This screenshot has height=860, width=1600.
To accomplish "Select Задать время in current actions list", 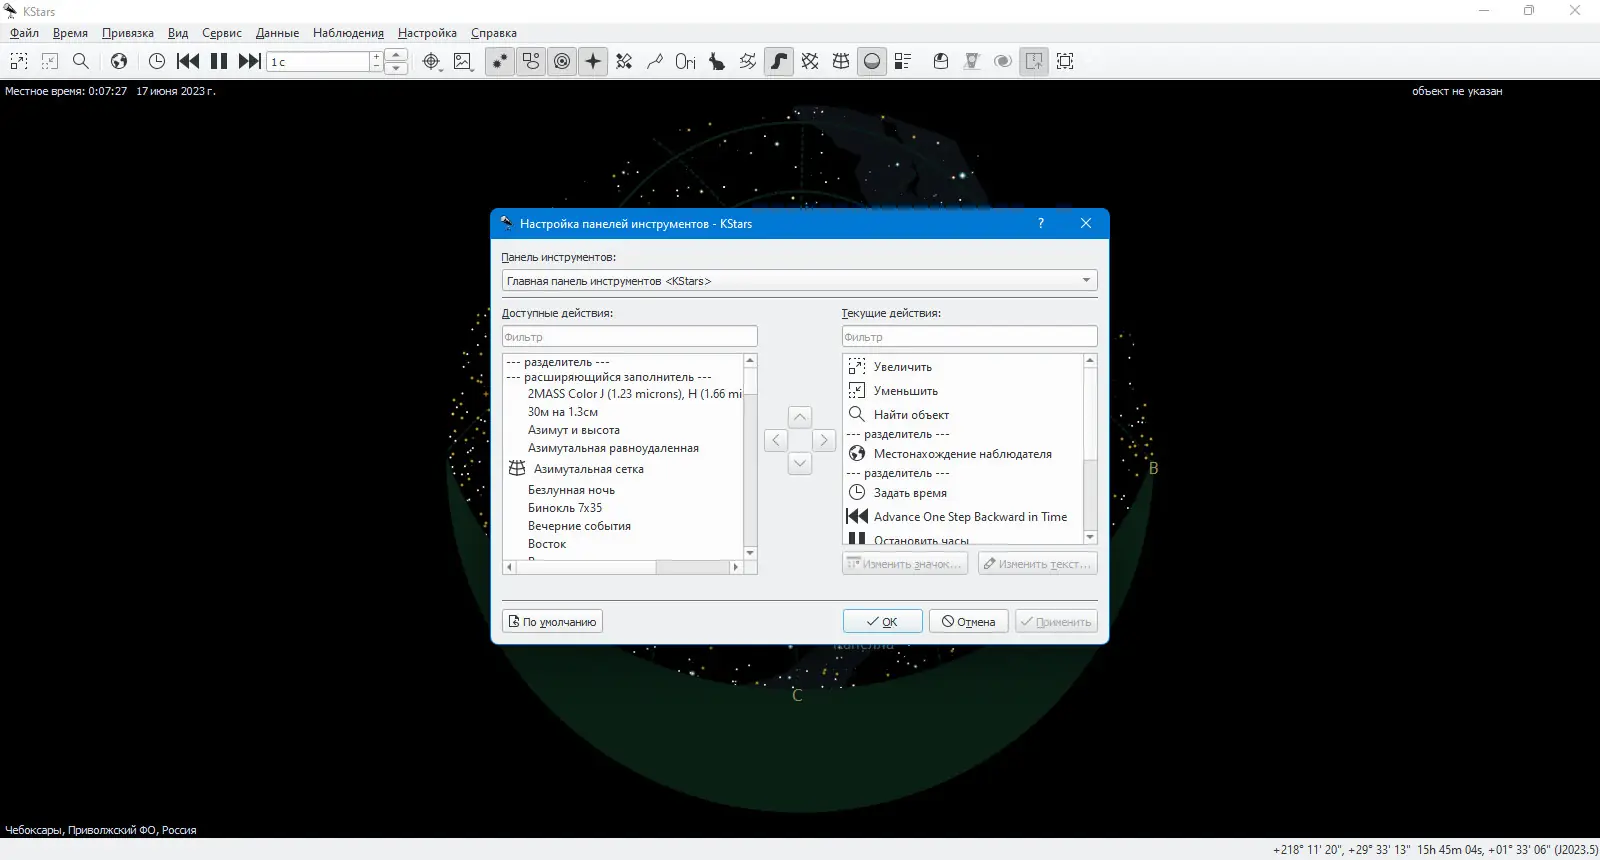I will click(963, 493).
